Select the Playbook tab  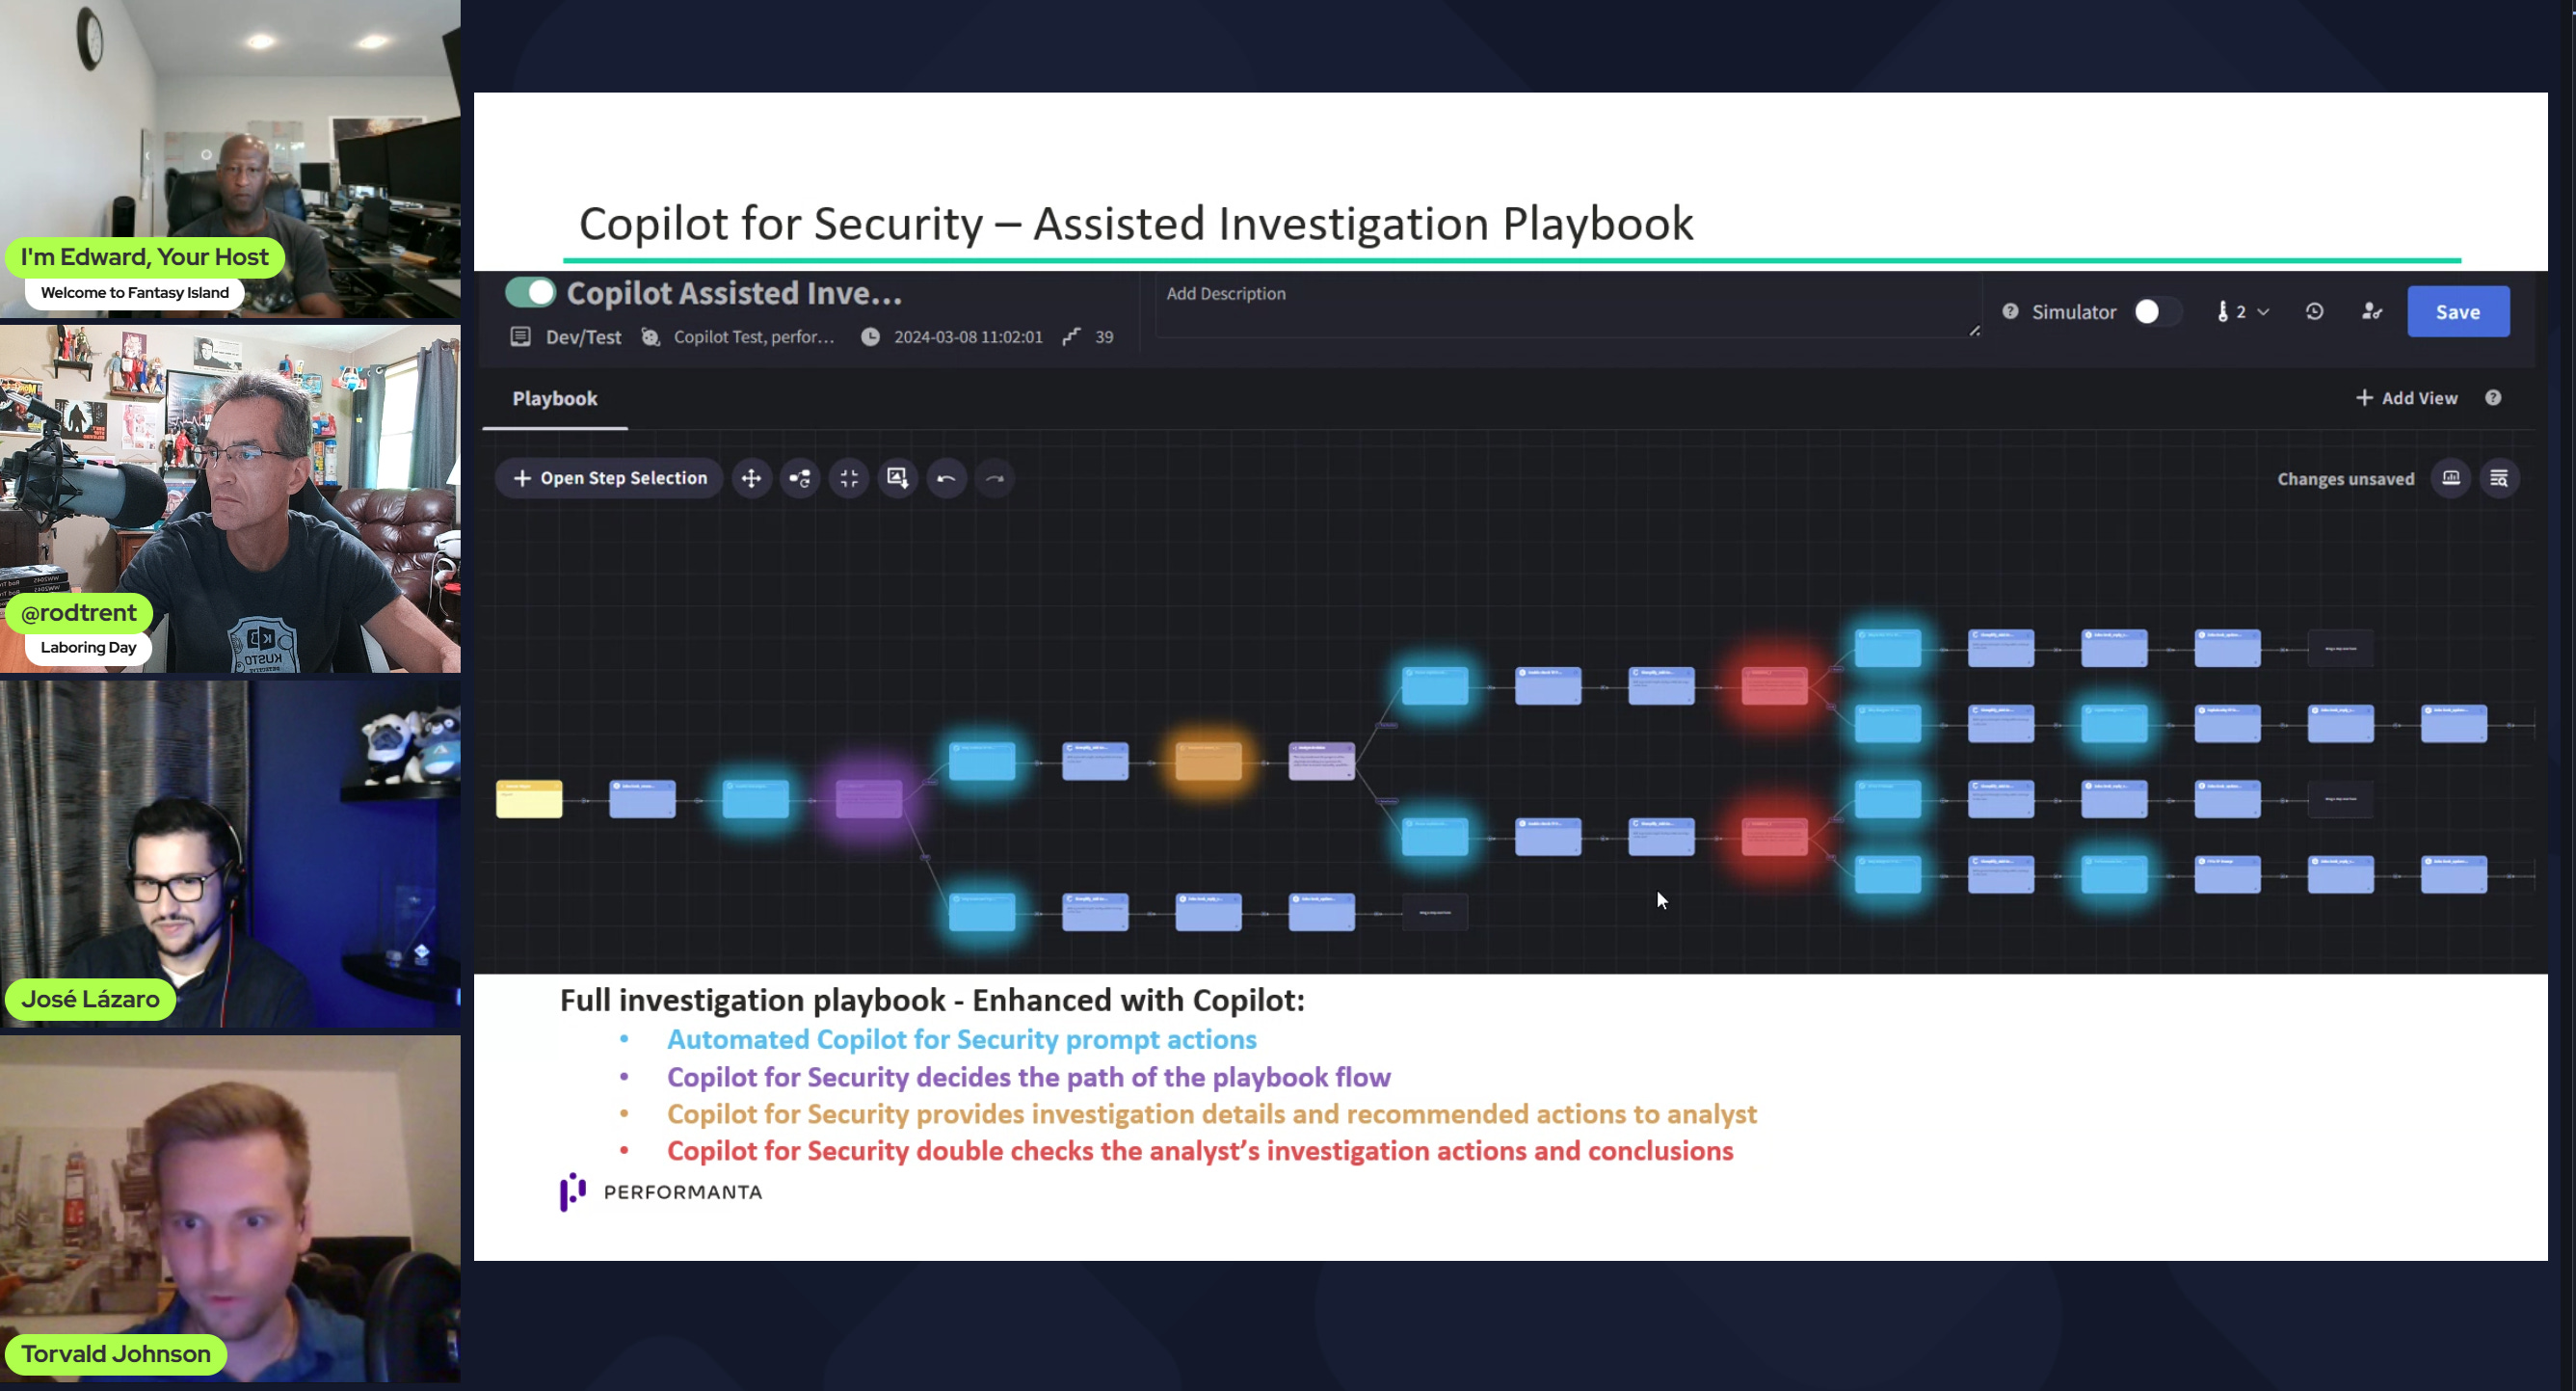553,397
